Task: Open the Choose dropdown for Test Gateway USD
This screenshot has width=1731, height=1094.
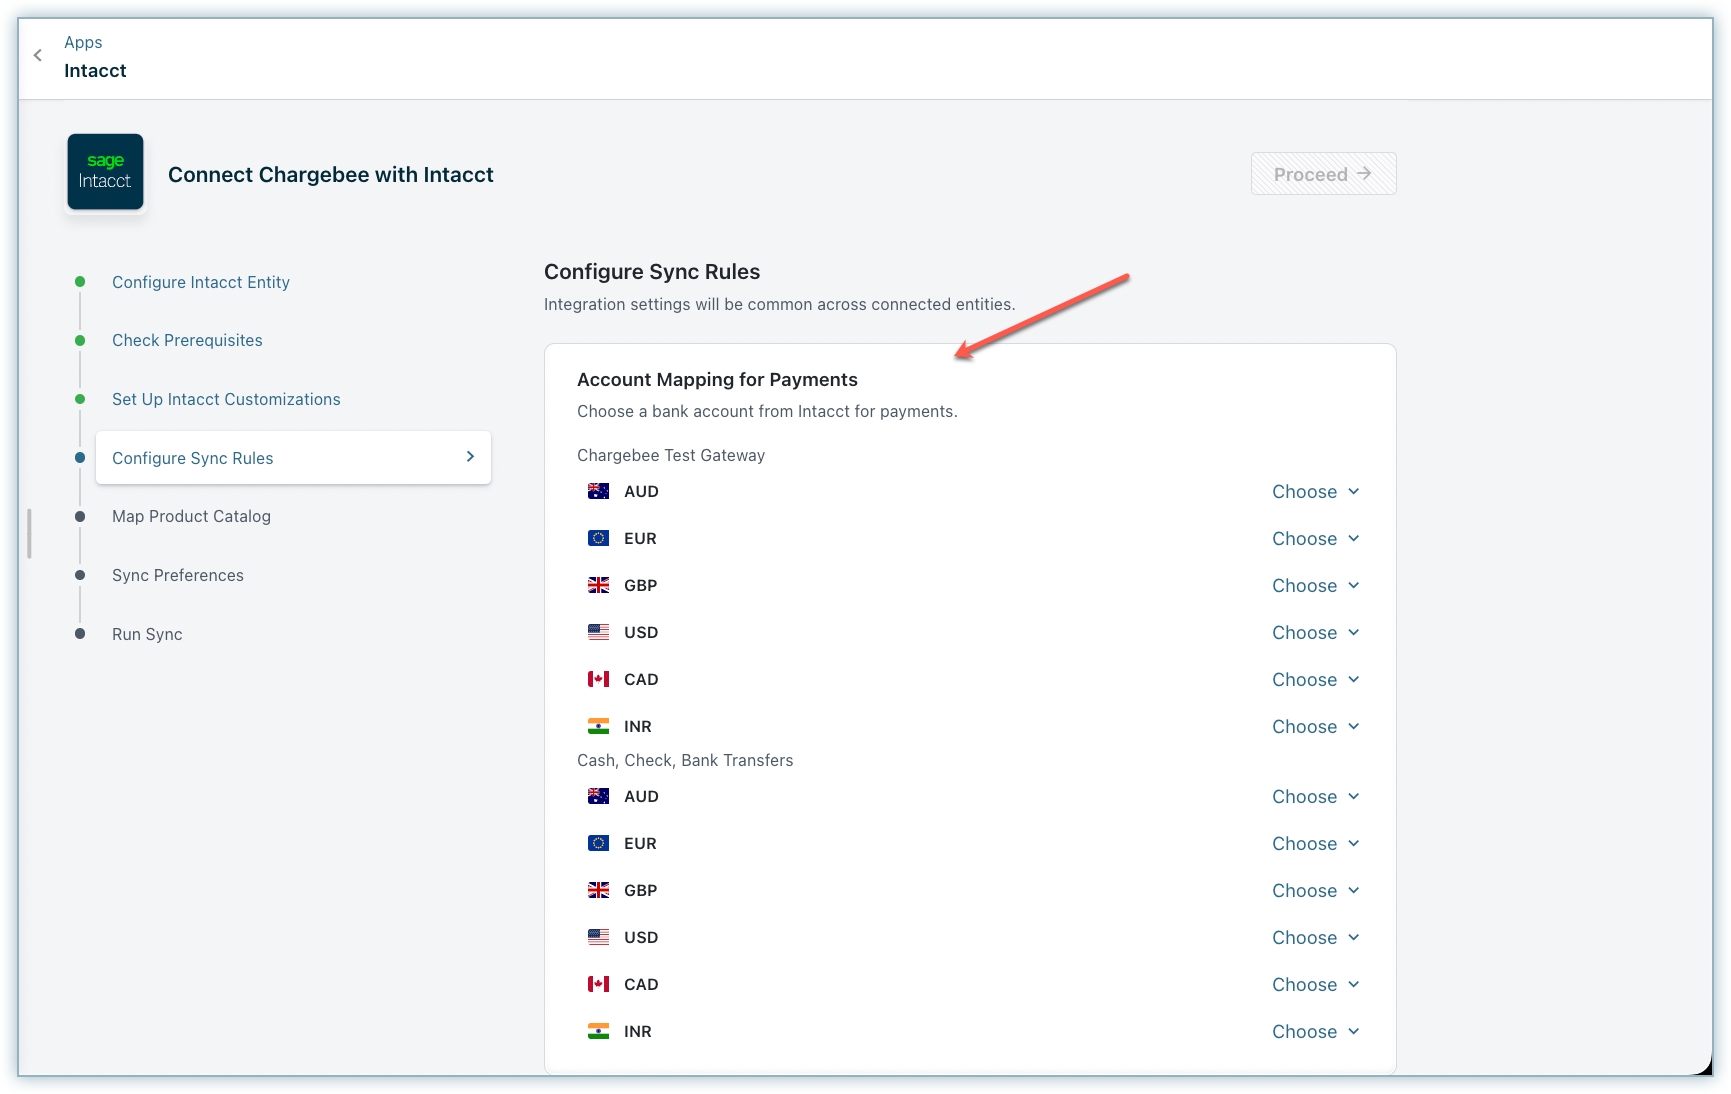Action: click(1315, 632)
